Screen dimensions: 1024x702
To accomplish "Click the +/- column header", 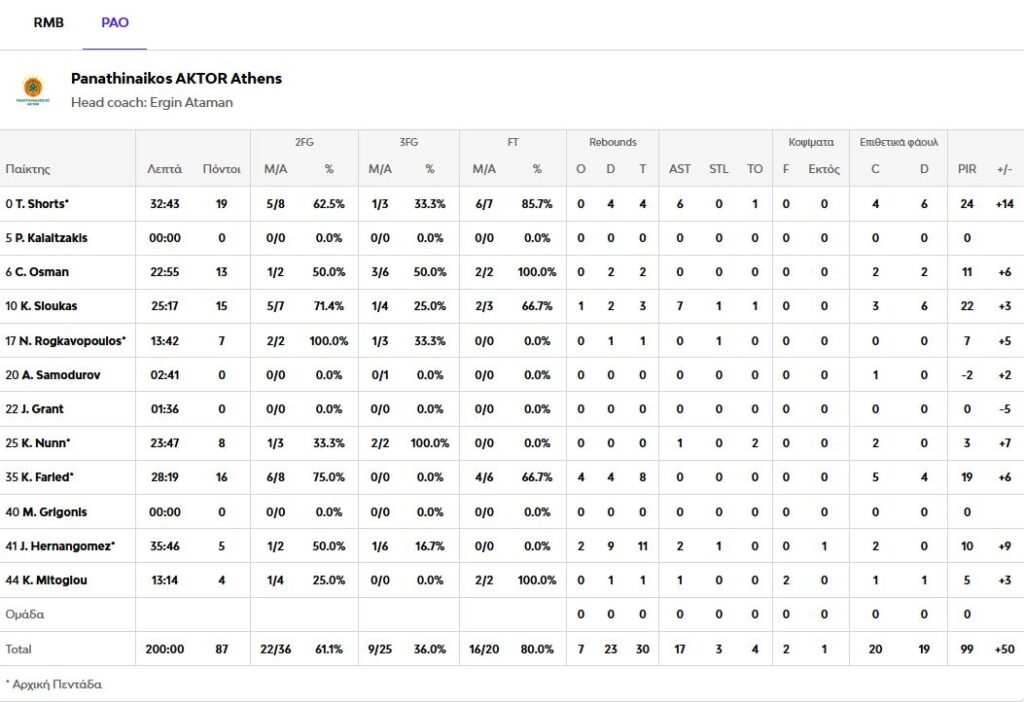I will coord(1004,169).
